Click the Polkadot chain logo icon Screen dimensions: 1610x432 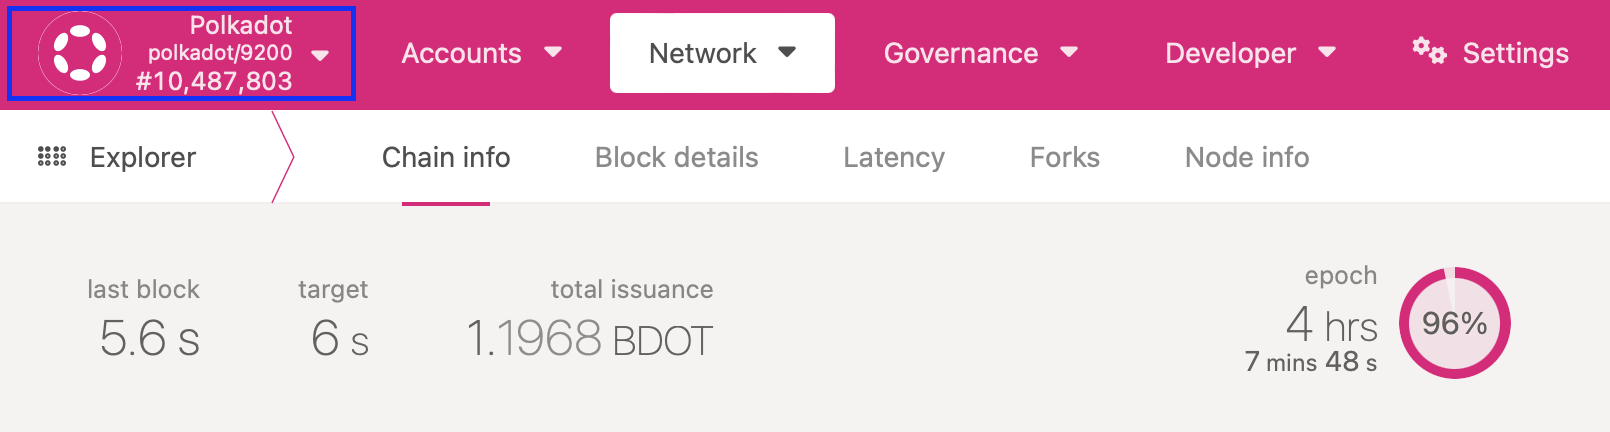(80, 53)
